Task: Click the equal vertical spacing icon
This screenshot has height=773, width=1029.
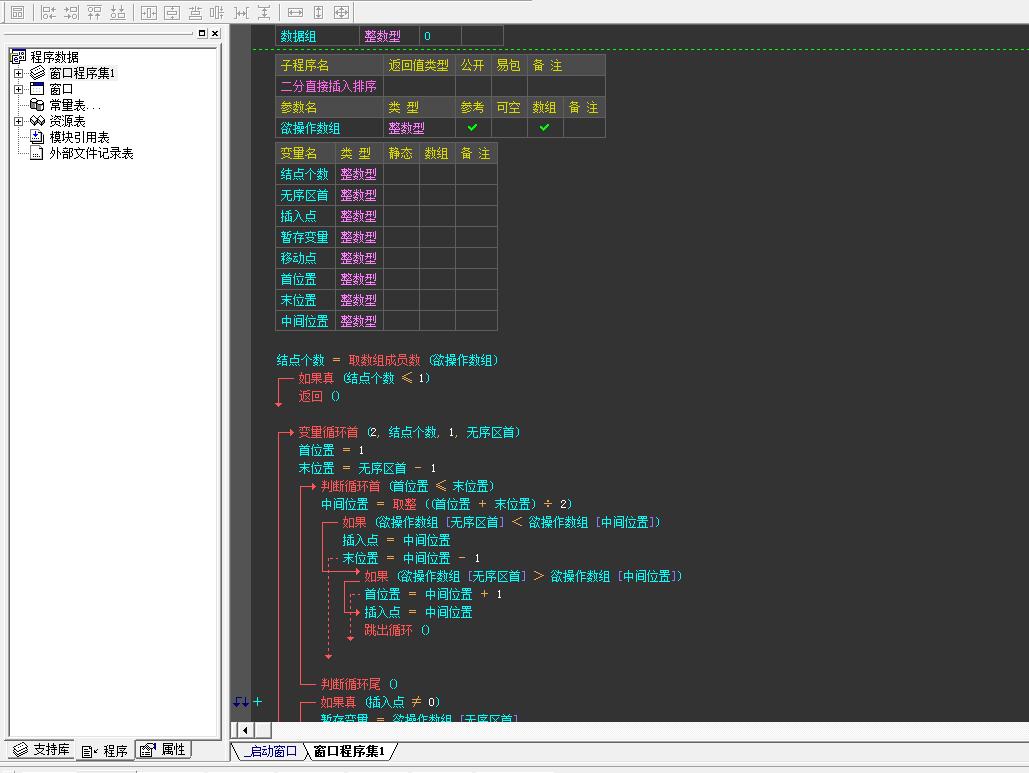Action: (264, 12)
